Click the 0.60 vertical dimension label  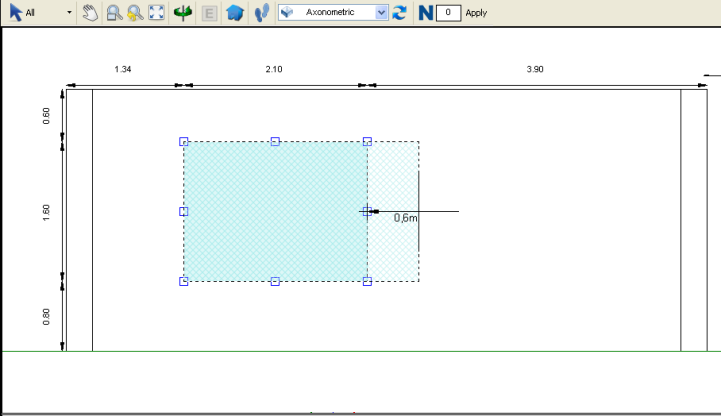coord(46,116)
